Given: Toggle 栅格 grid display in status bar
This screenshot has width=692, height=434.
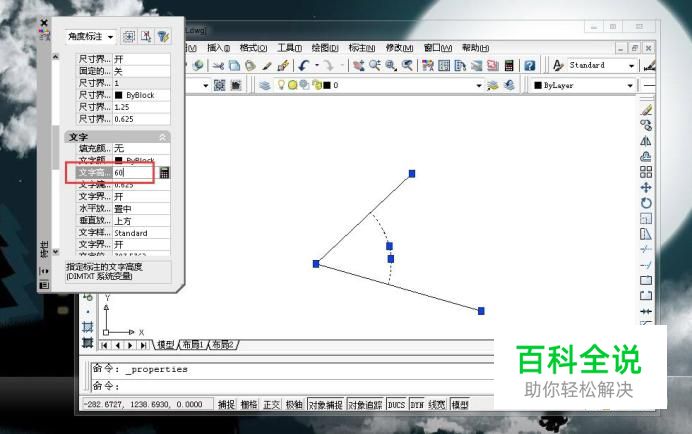Looking at the screenshot, I should tap(249, 404).
